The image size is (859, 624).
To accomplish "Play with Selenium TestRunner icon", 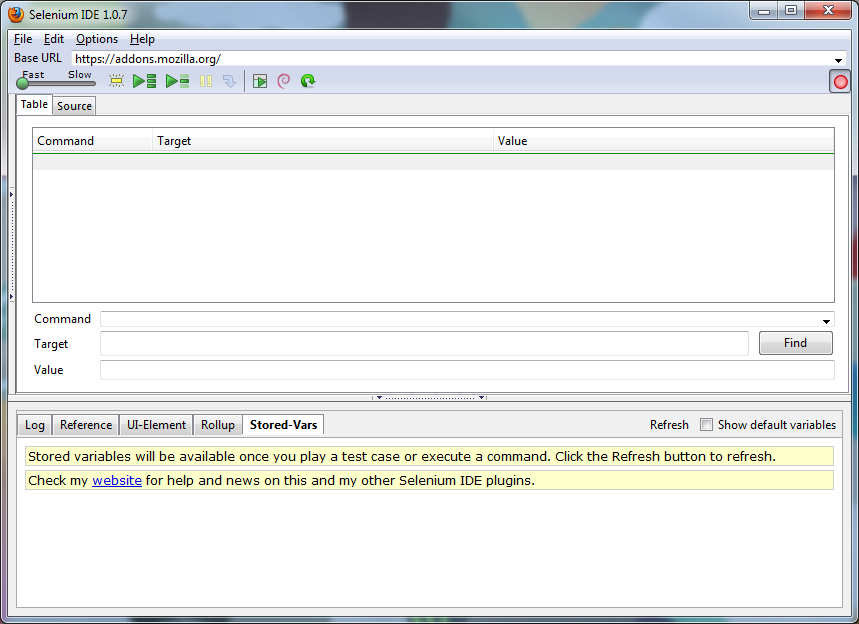I will coord(260,82).
